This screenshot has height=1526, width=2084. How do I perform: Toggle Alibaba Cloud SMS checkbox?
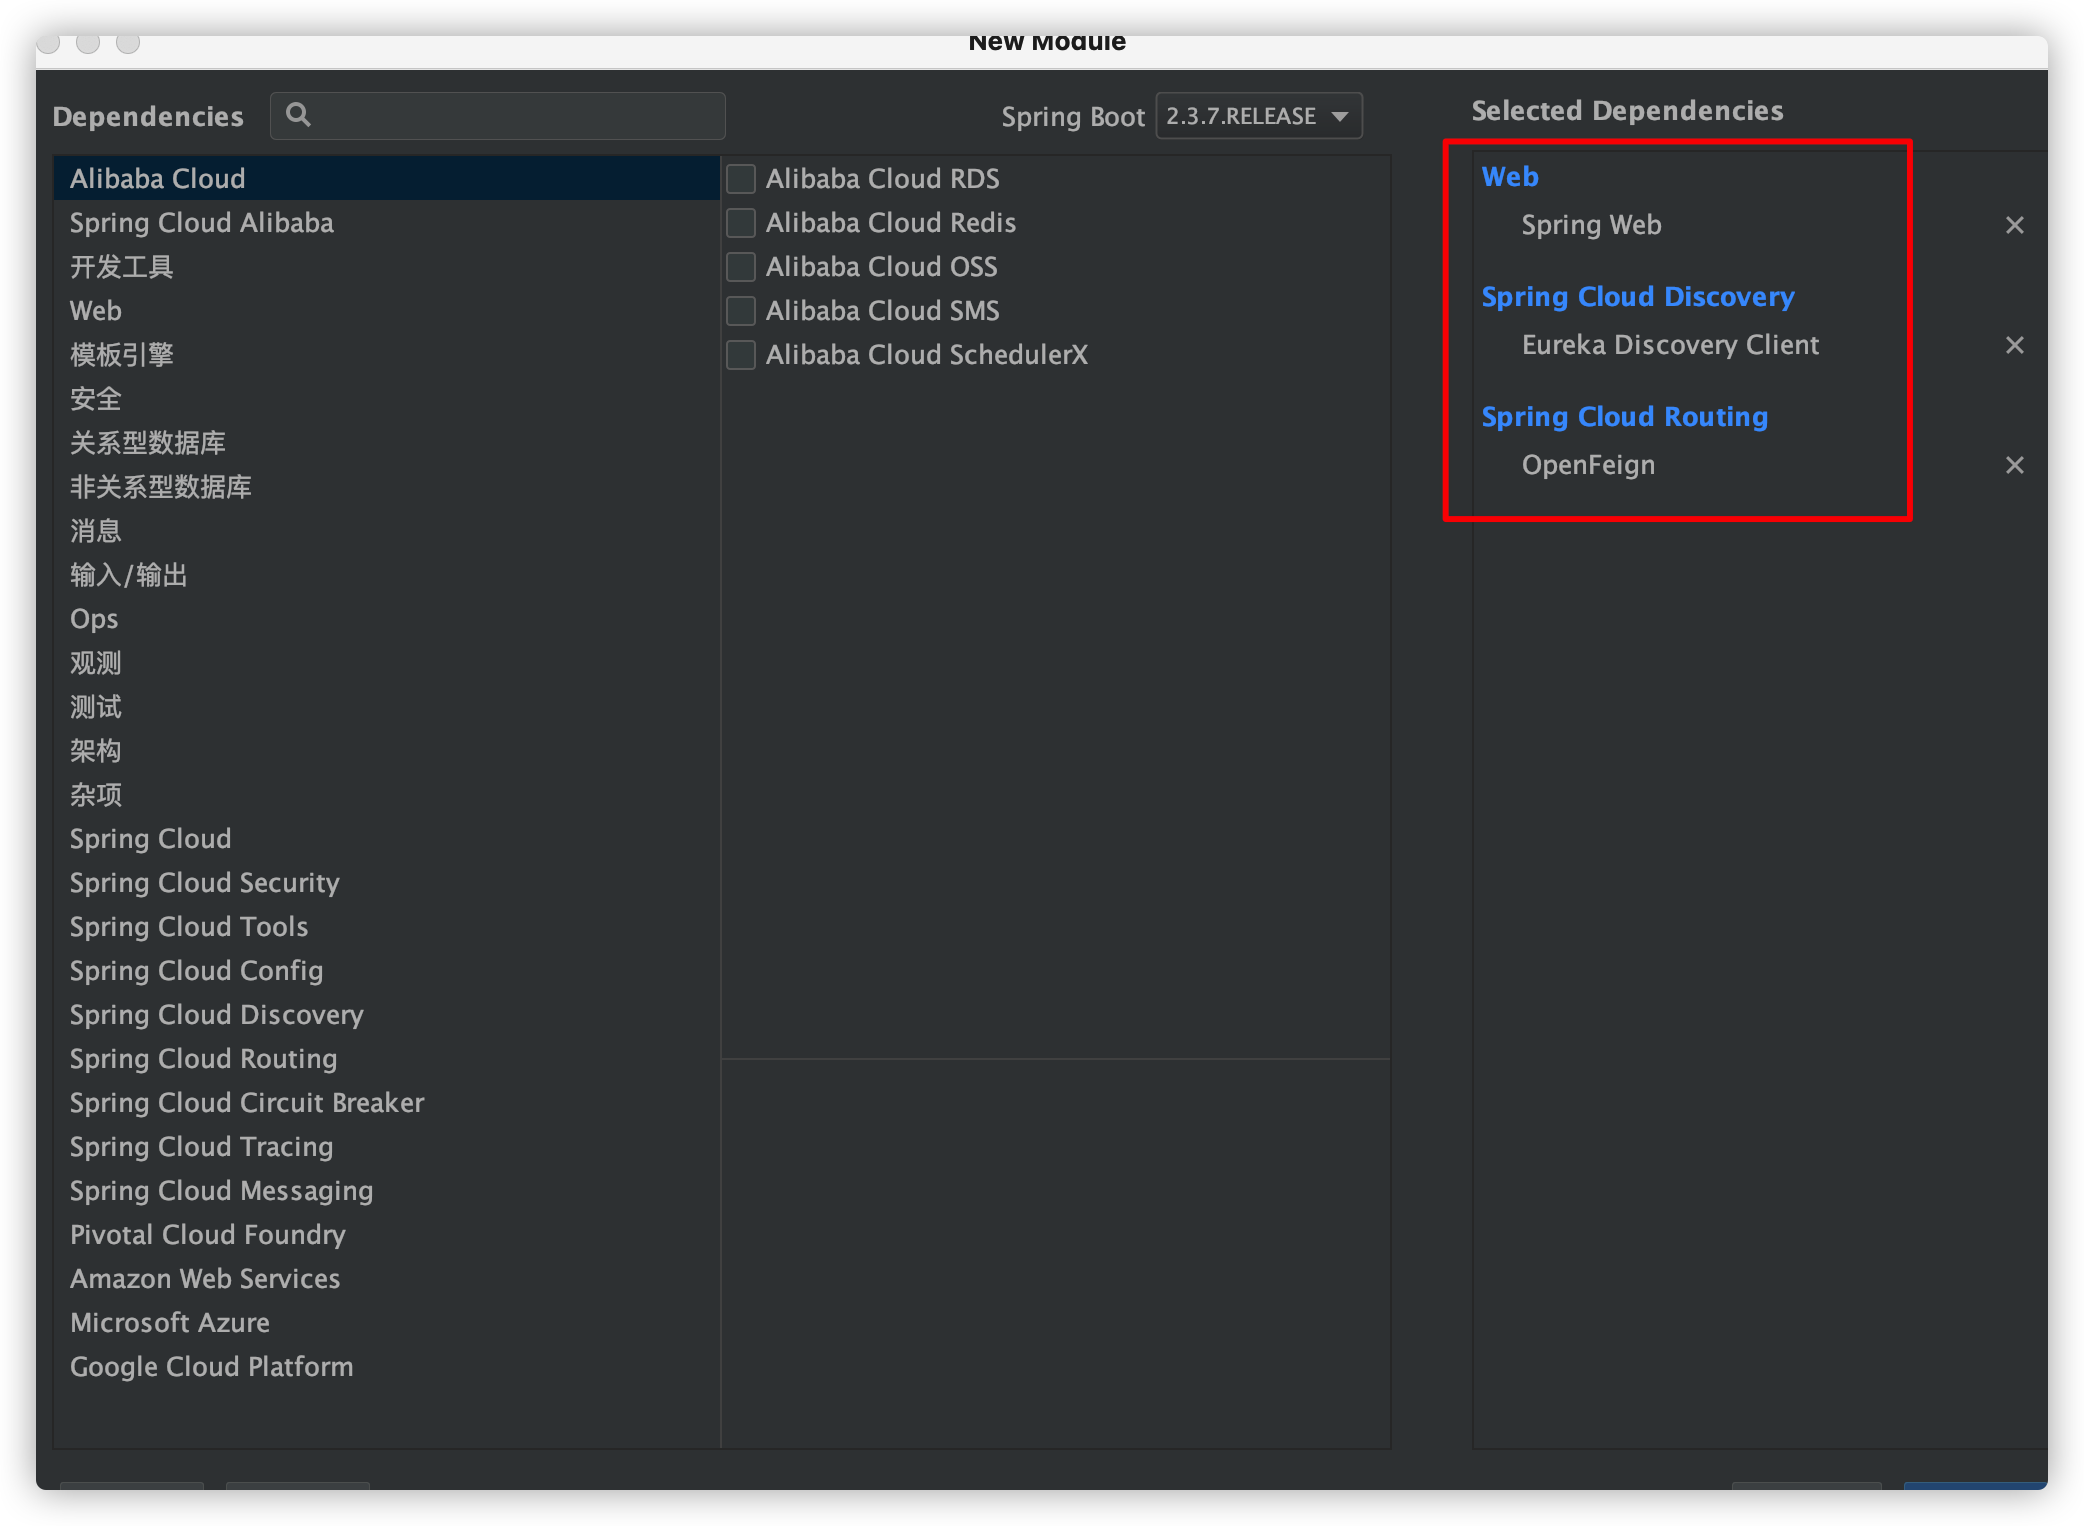tap(740, 311)
